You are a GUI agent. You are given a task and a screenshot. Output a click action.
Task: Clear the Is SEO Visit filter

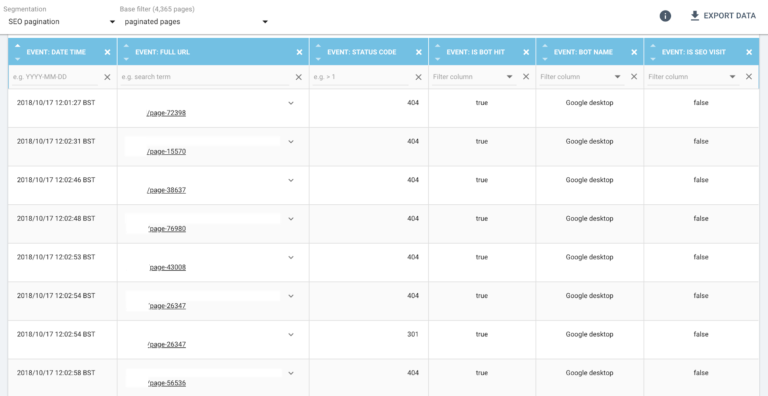749,77
